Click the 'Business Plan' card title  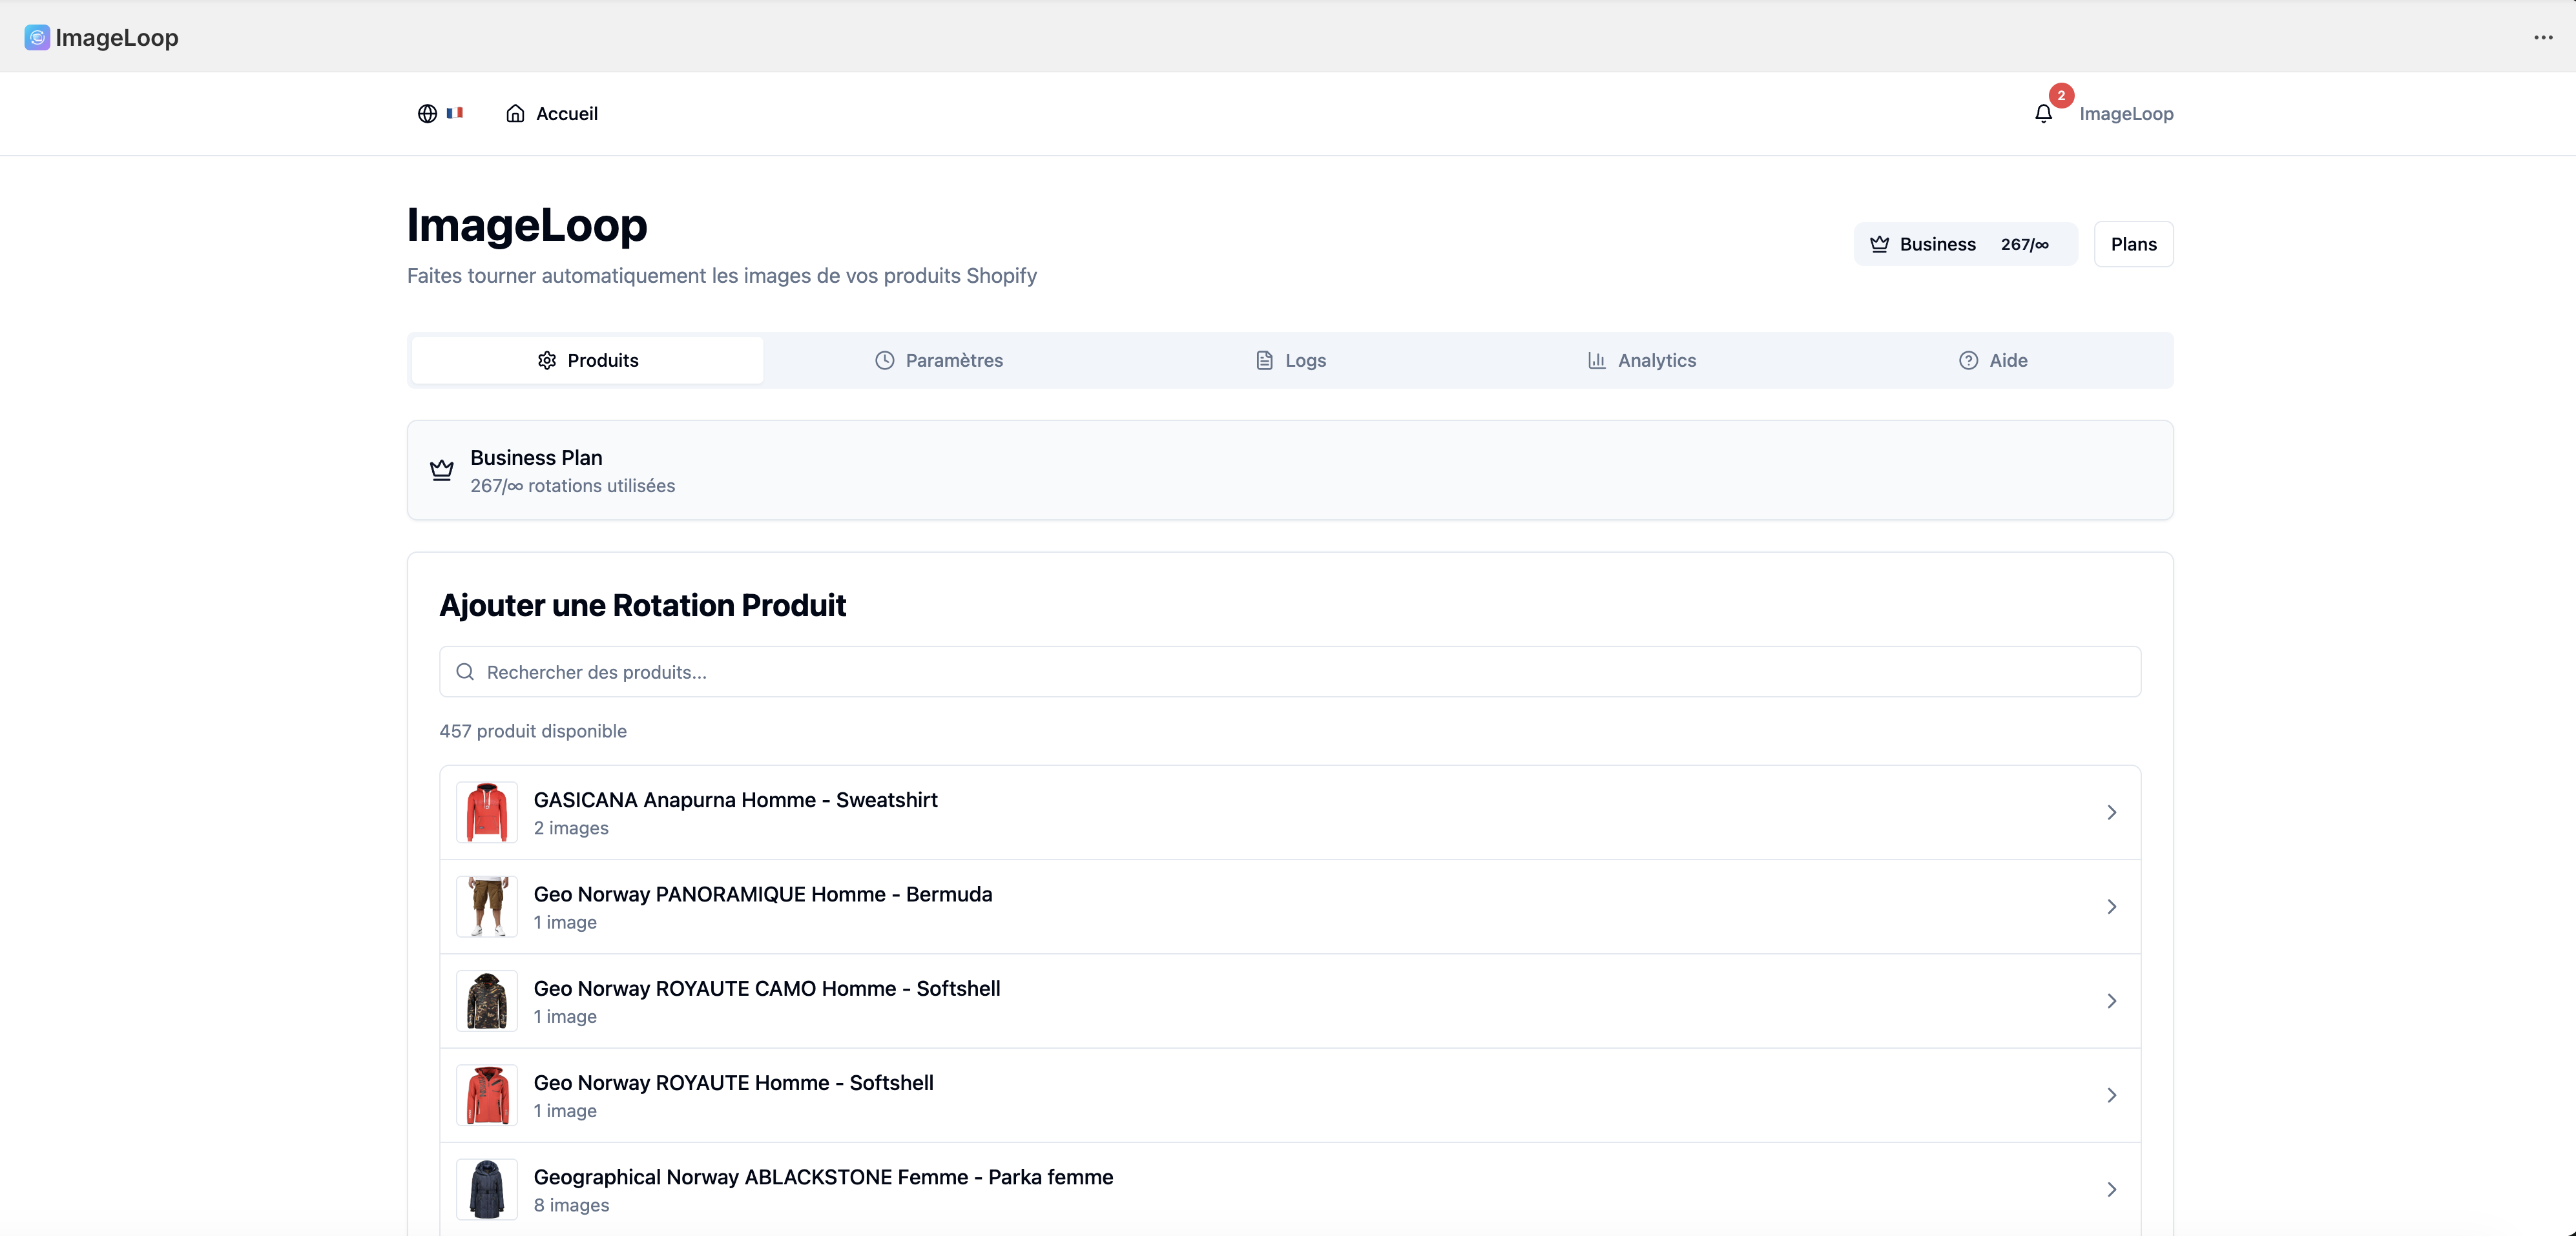536,458
